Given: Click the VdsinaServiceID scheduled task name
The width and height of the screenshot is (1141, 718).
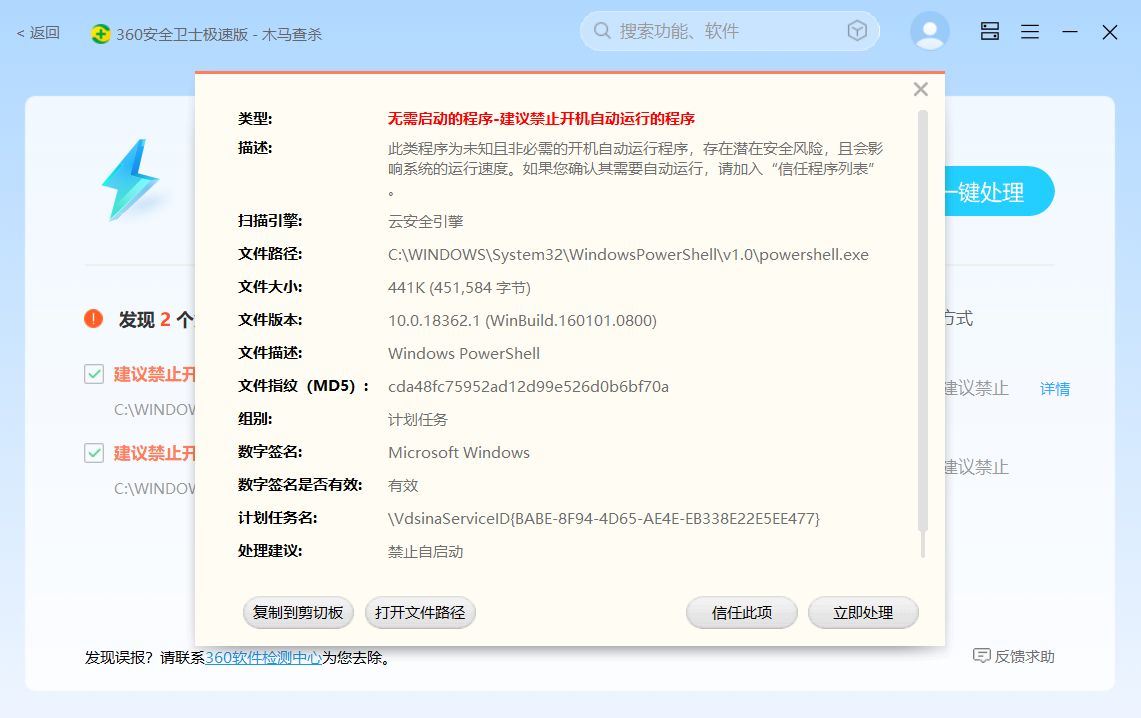Looking at the screenshot, I should click(604, 519).
